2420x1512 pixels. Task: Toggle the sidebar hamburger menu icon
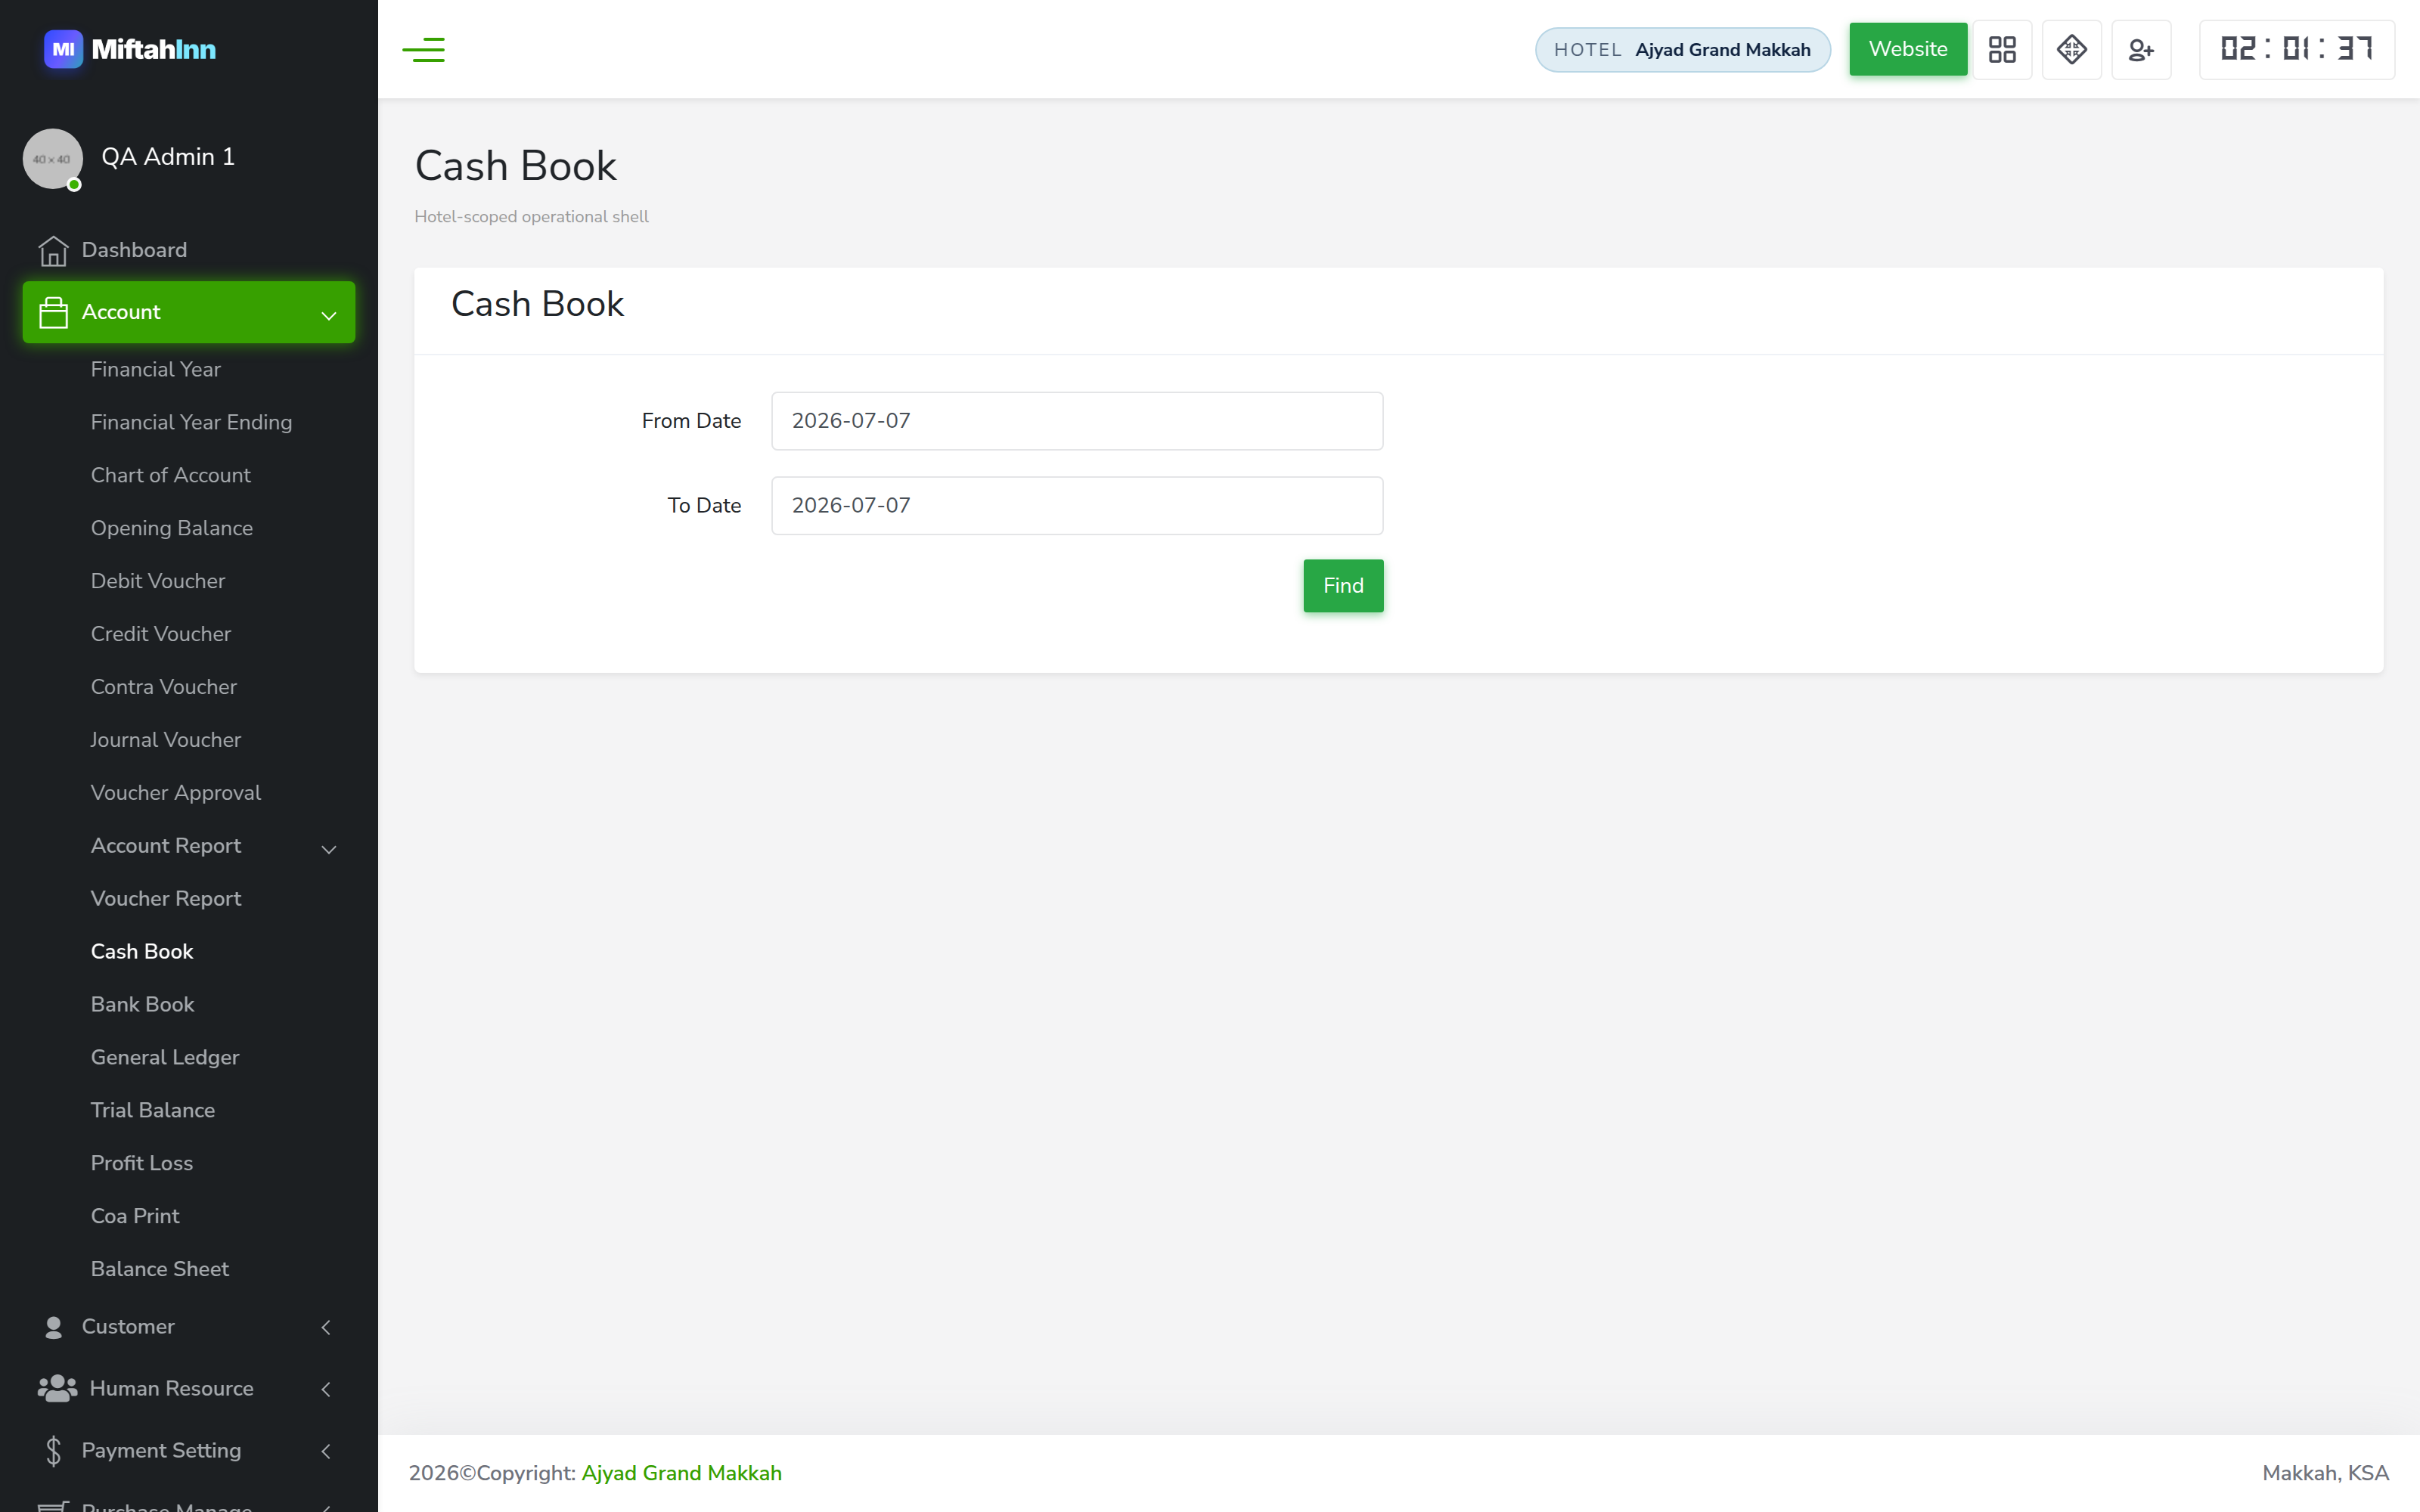(x=423, y=49)
